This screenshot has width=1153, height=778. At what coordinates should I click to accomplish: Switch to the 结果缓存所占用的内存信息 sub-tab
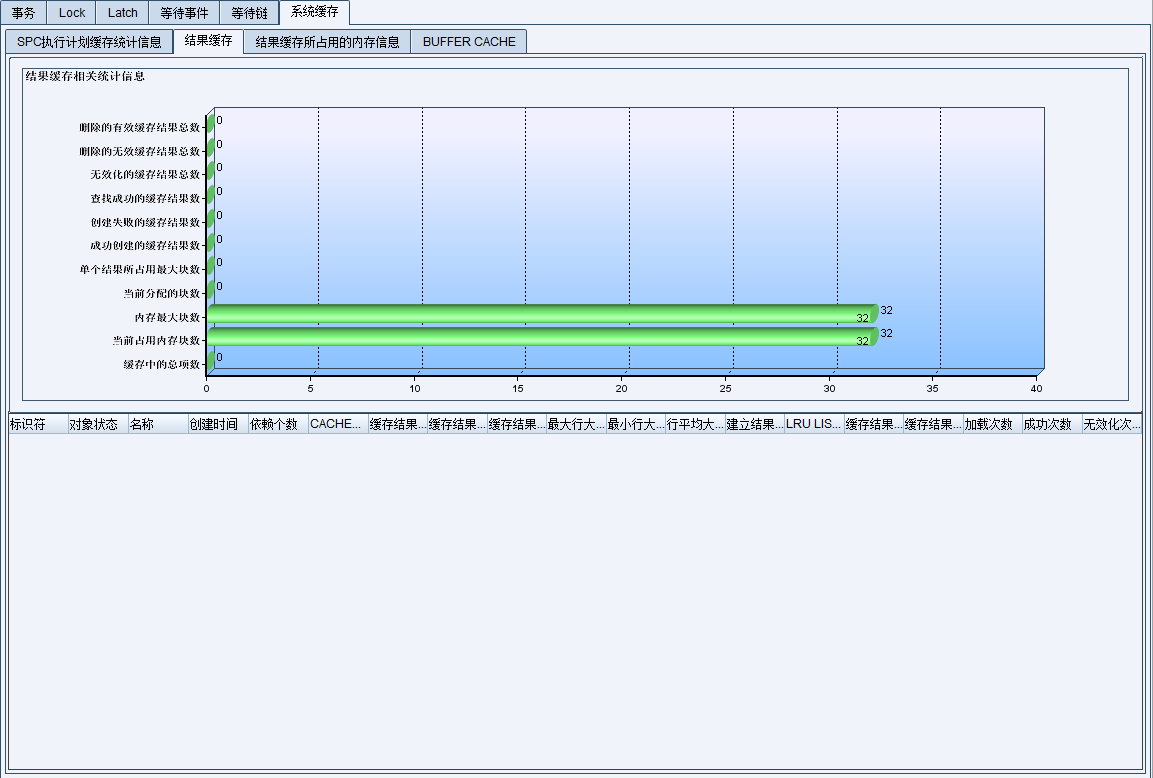327,42
